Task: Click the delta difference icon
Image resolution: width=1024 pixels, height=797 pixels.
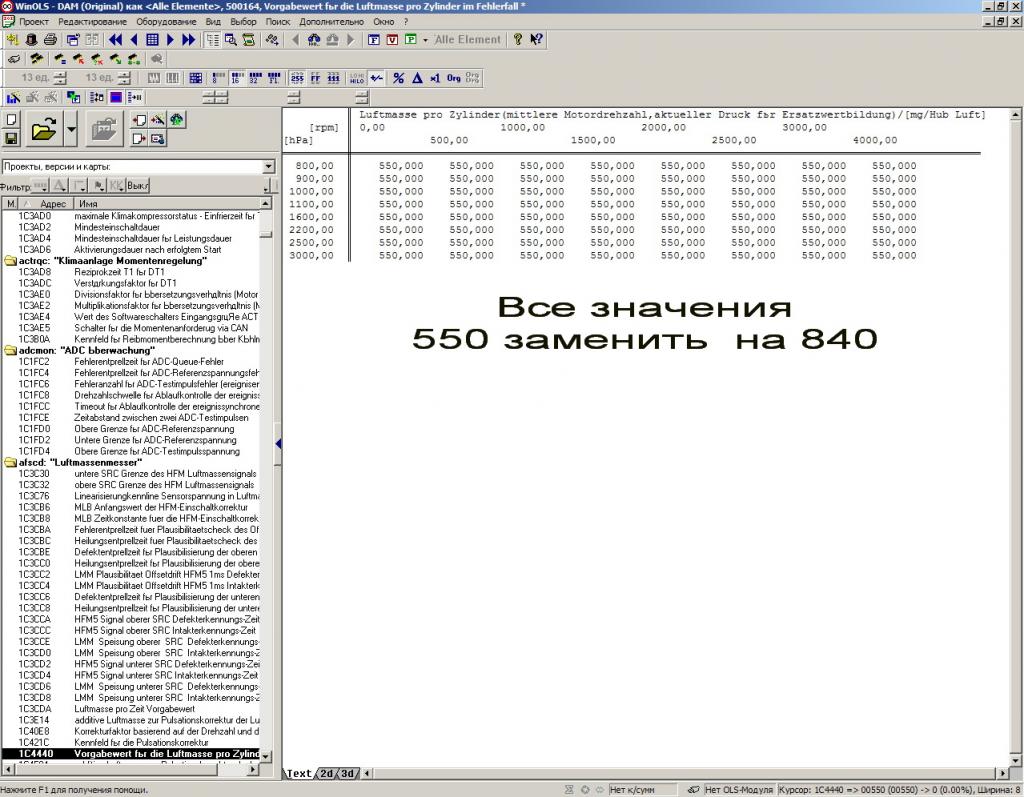Action: (x=417, y=78)
